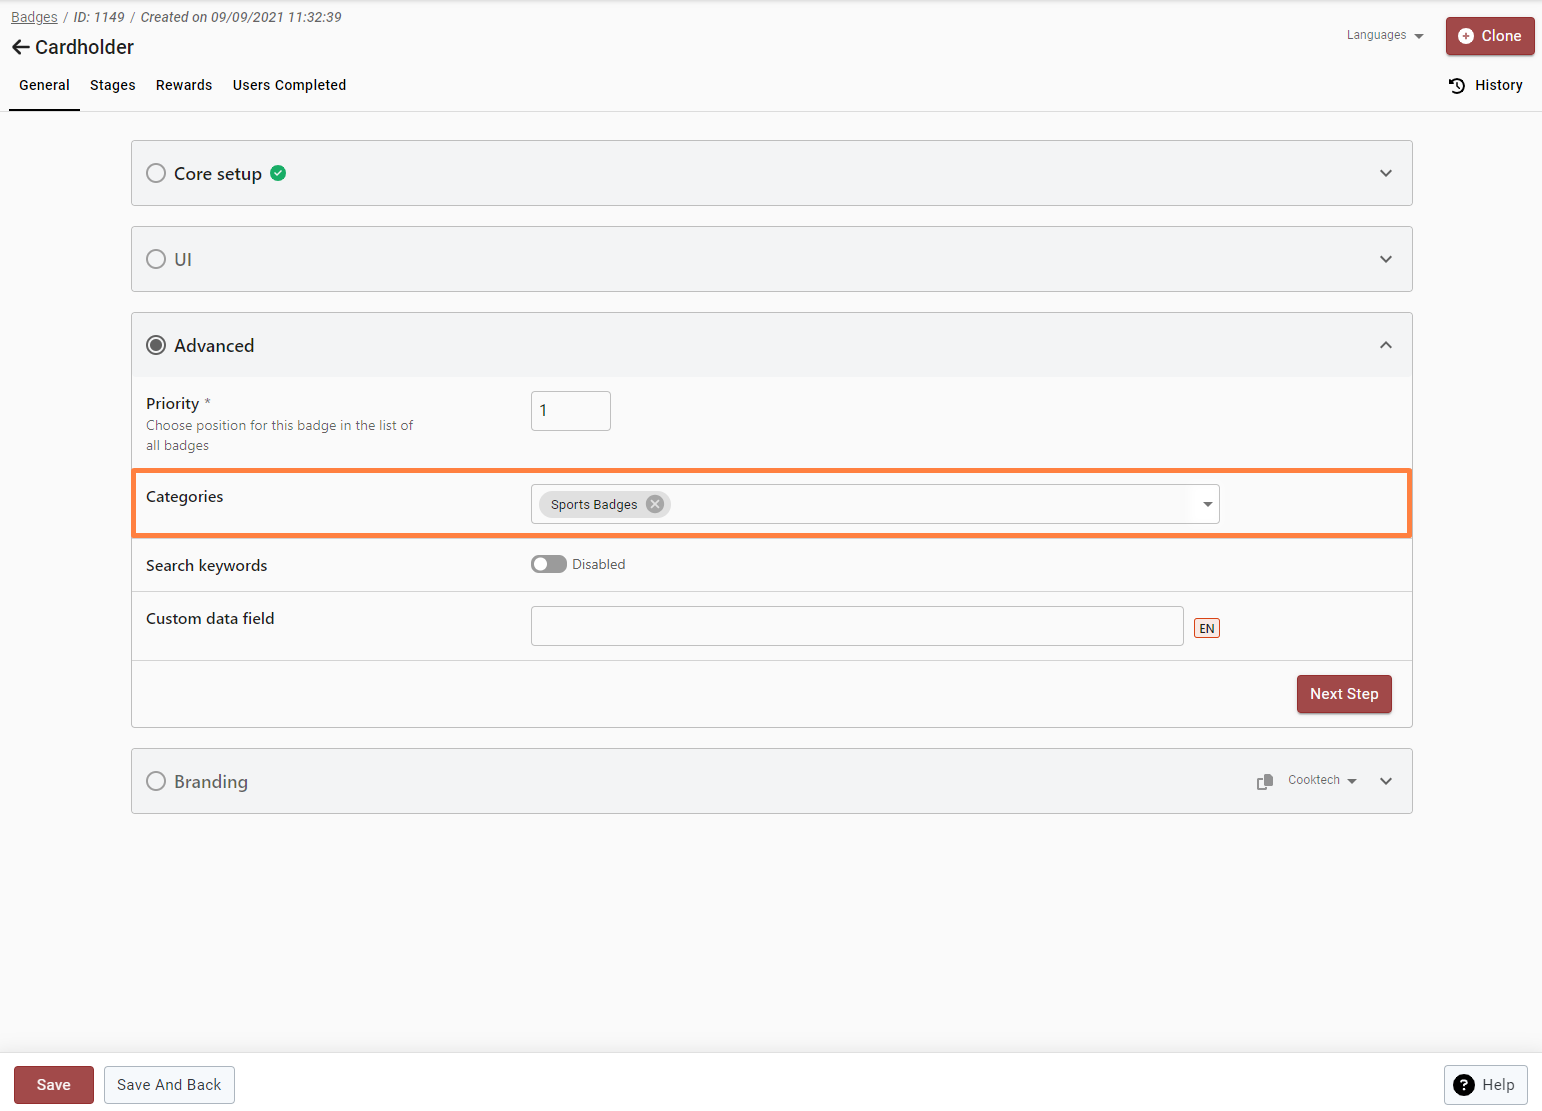The image size is (1542, 1111).
Task: Click the Help question mark icon
Action: click(x=1464, y=1085)
